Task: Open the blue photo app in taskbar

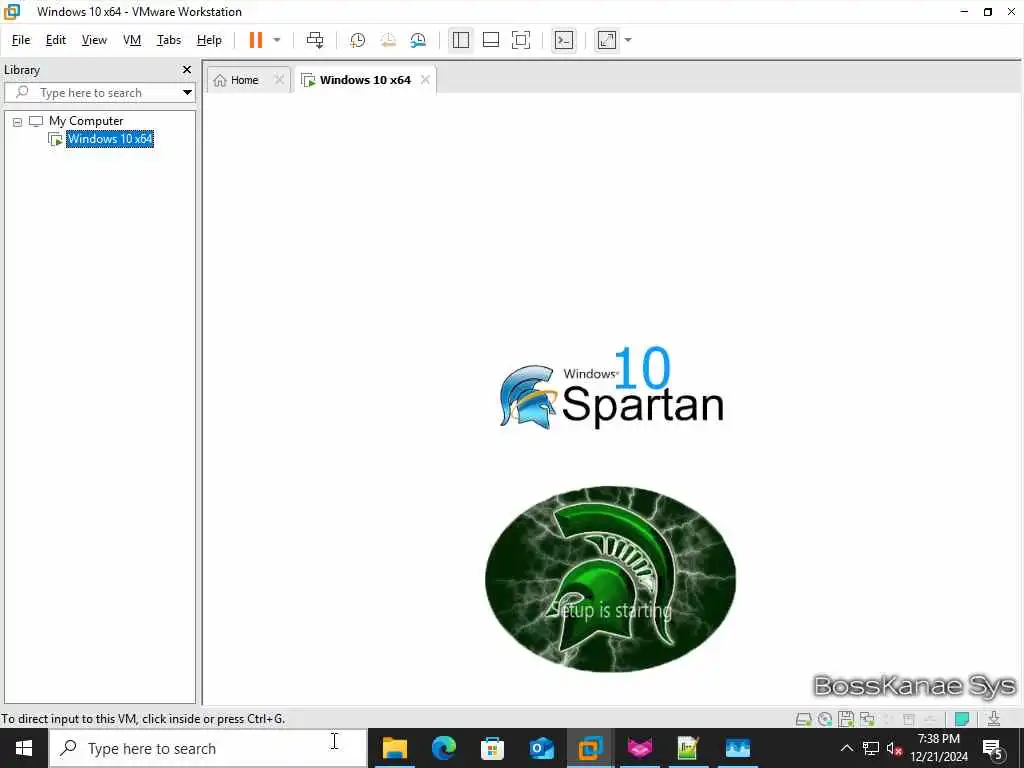Action: 737,748
